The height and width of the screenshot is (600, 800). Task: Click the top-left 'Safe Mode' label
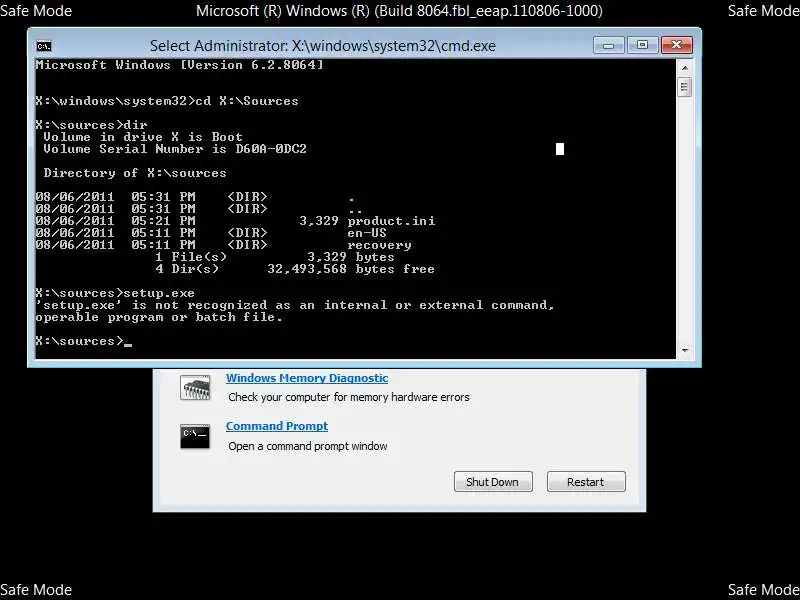tap(36, 11)
